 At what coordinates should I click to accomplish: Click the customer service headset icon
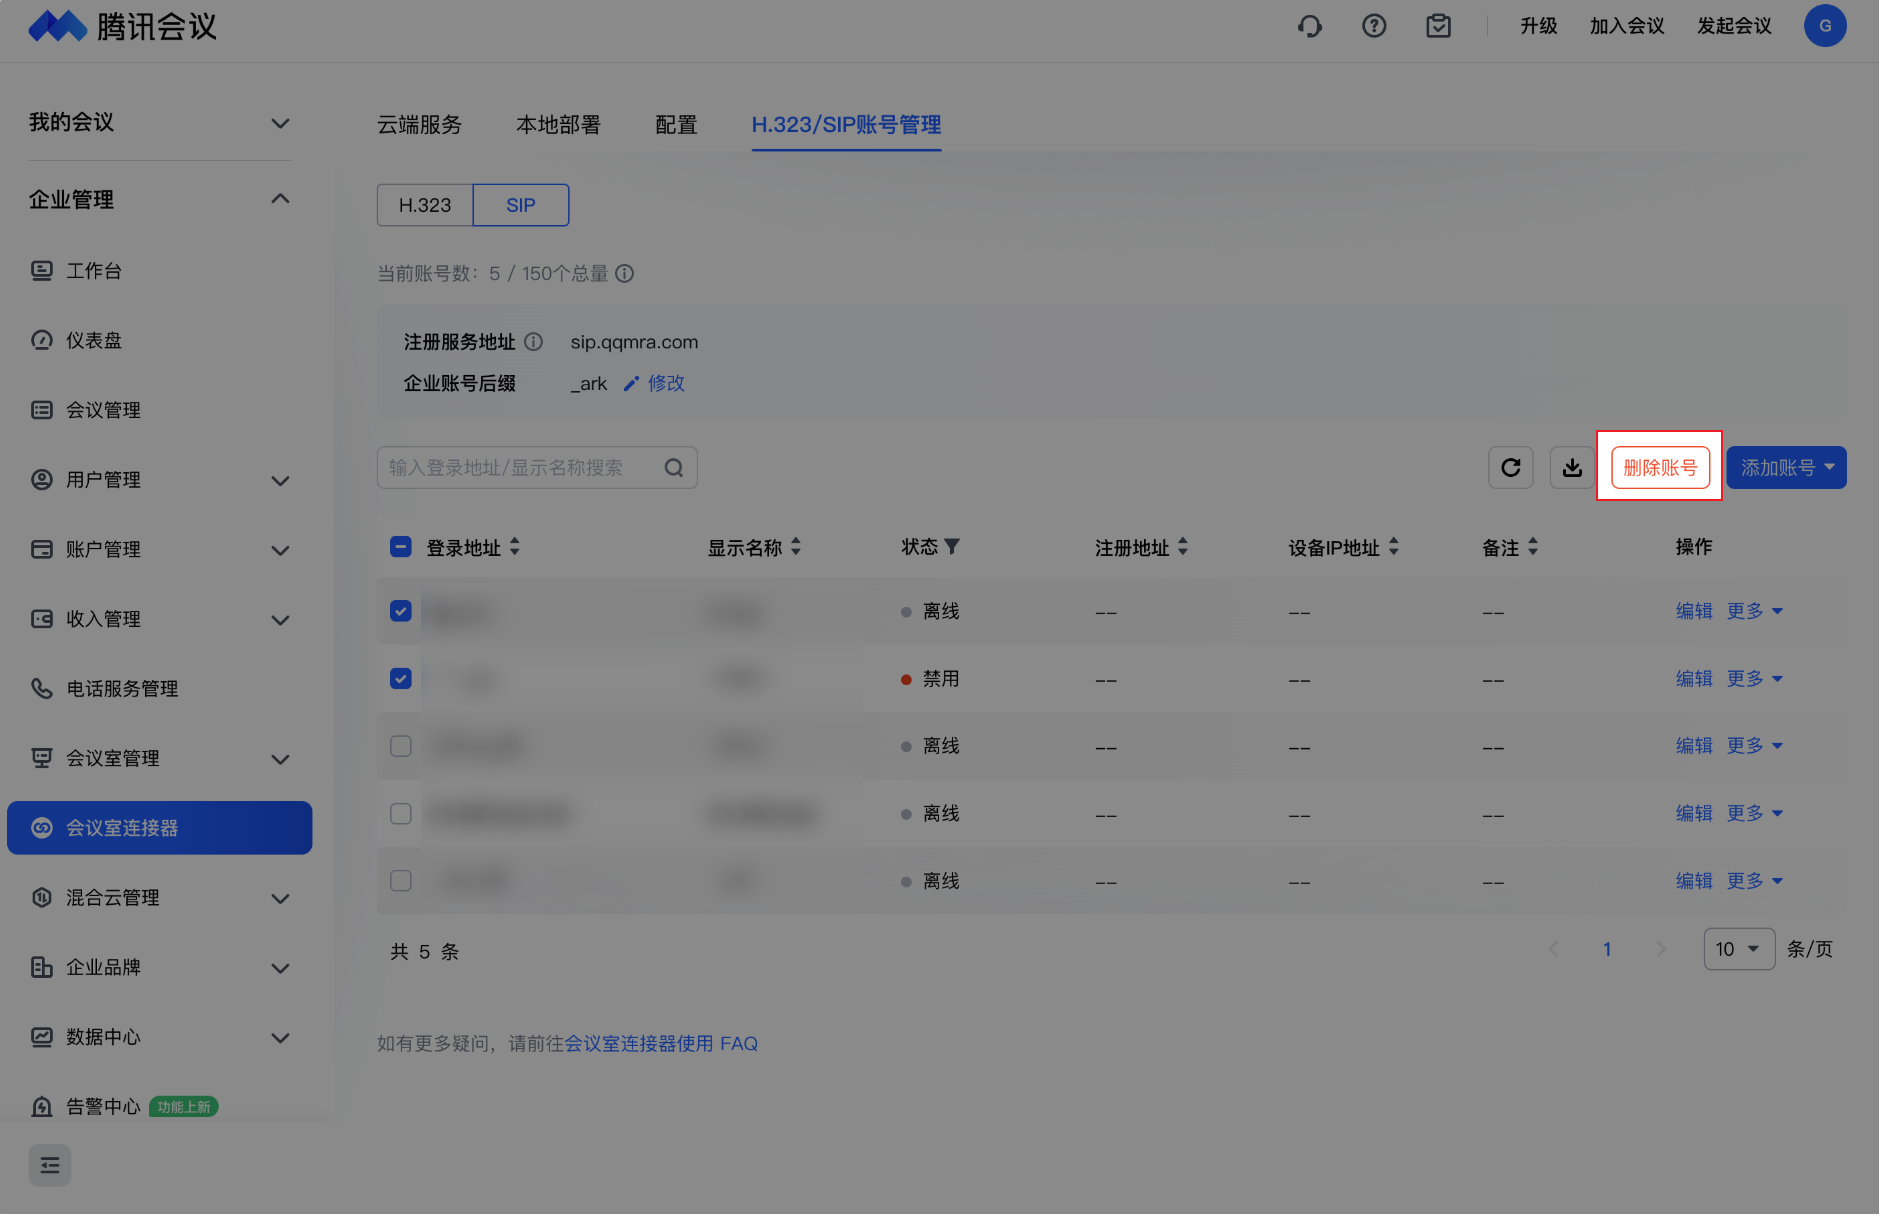pos(1310,26)
